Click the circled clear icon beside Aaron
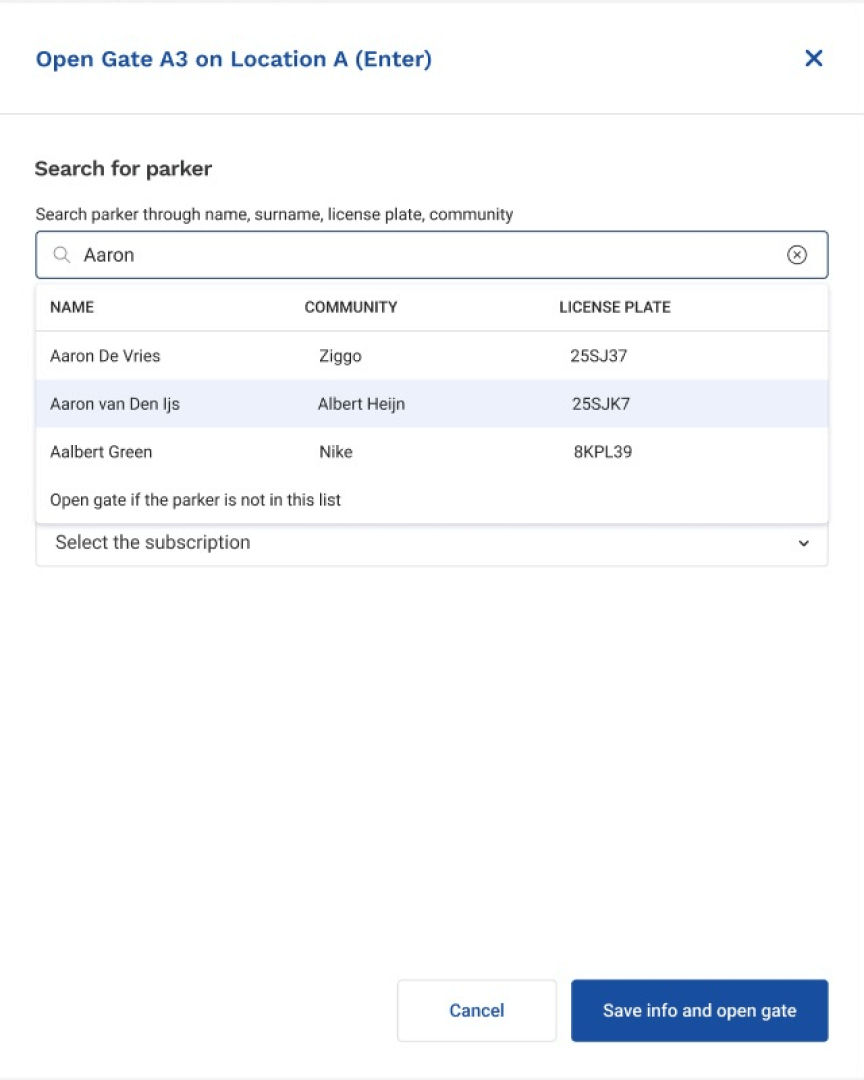The image size is (864, 1080). coord(797,255)
